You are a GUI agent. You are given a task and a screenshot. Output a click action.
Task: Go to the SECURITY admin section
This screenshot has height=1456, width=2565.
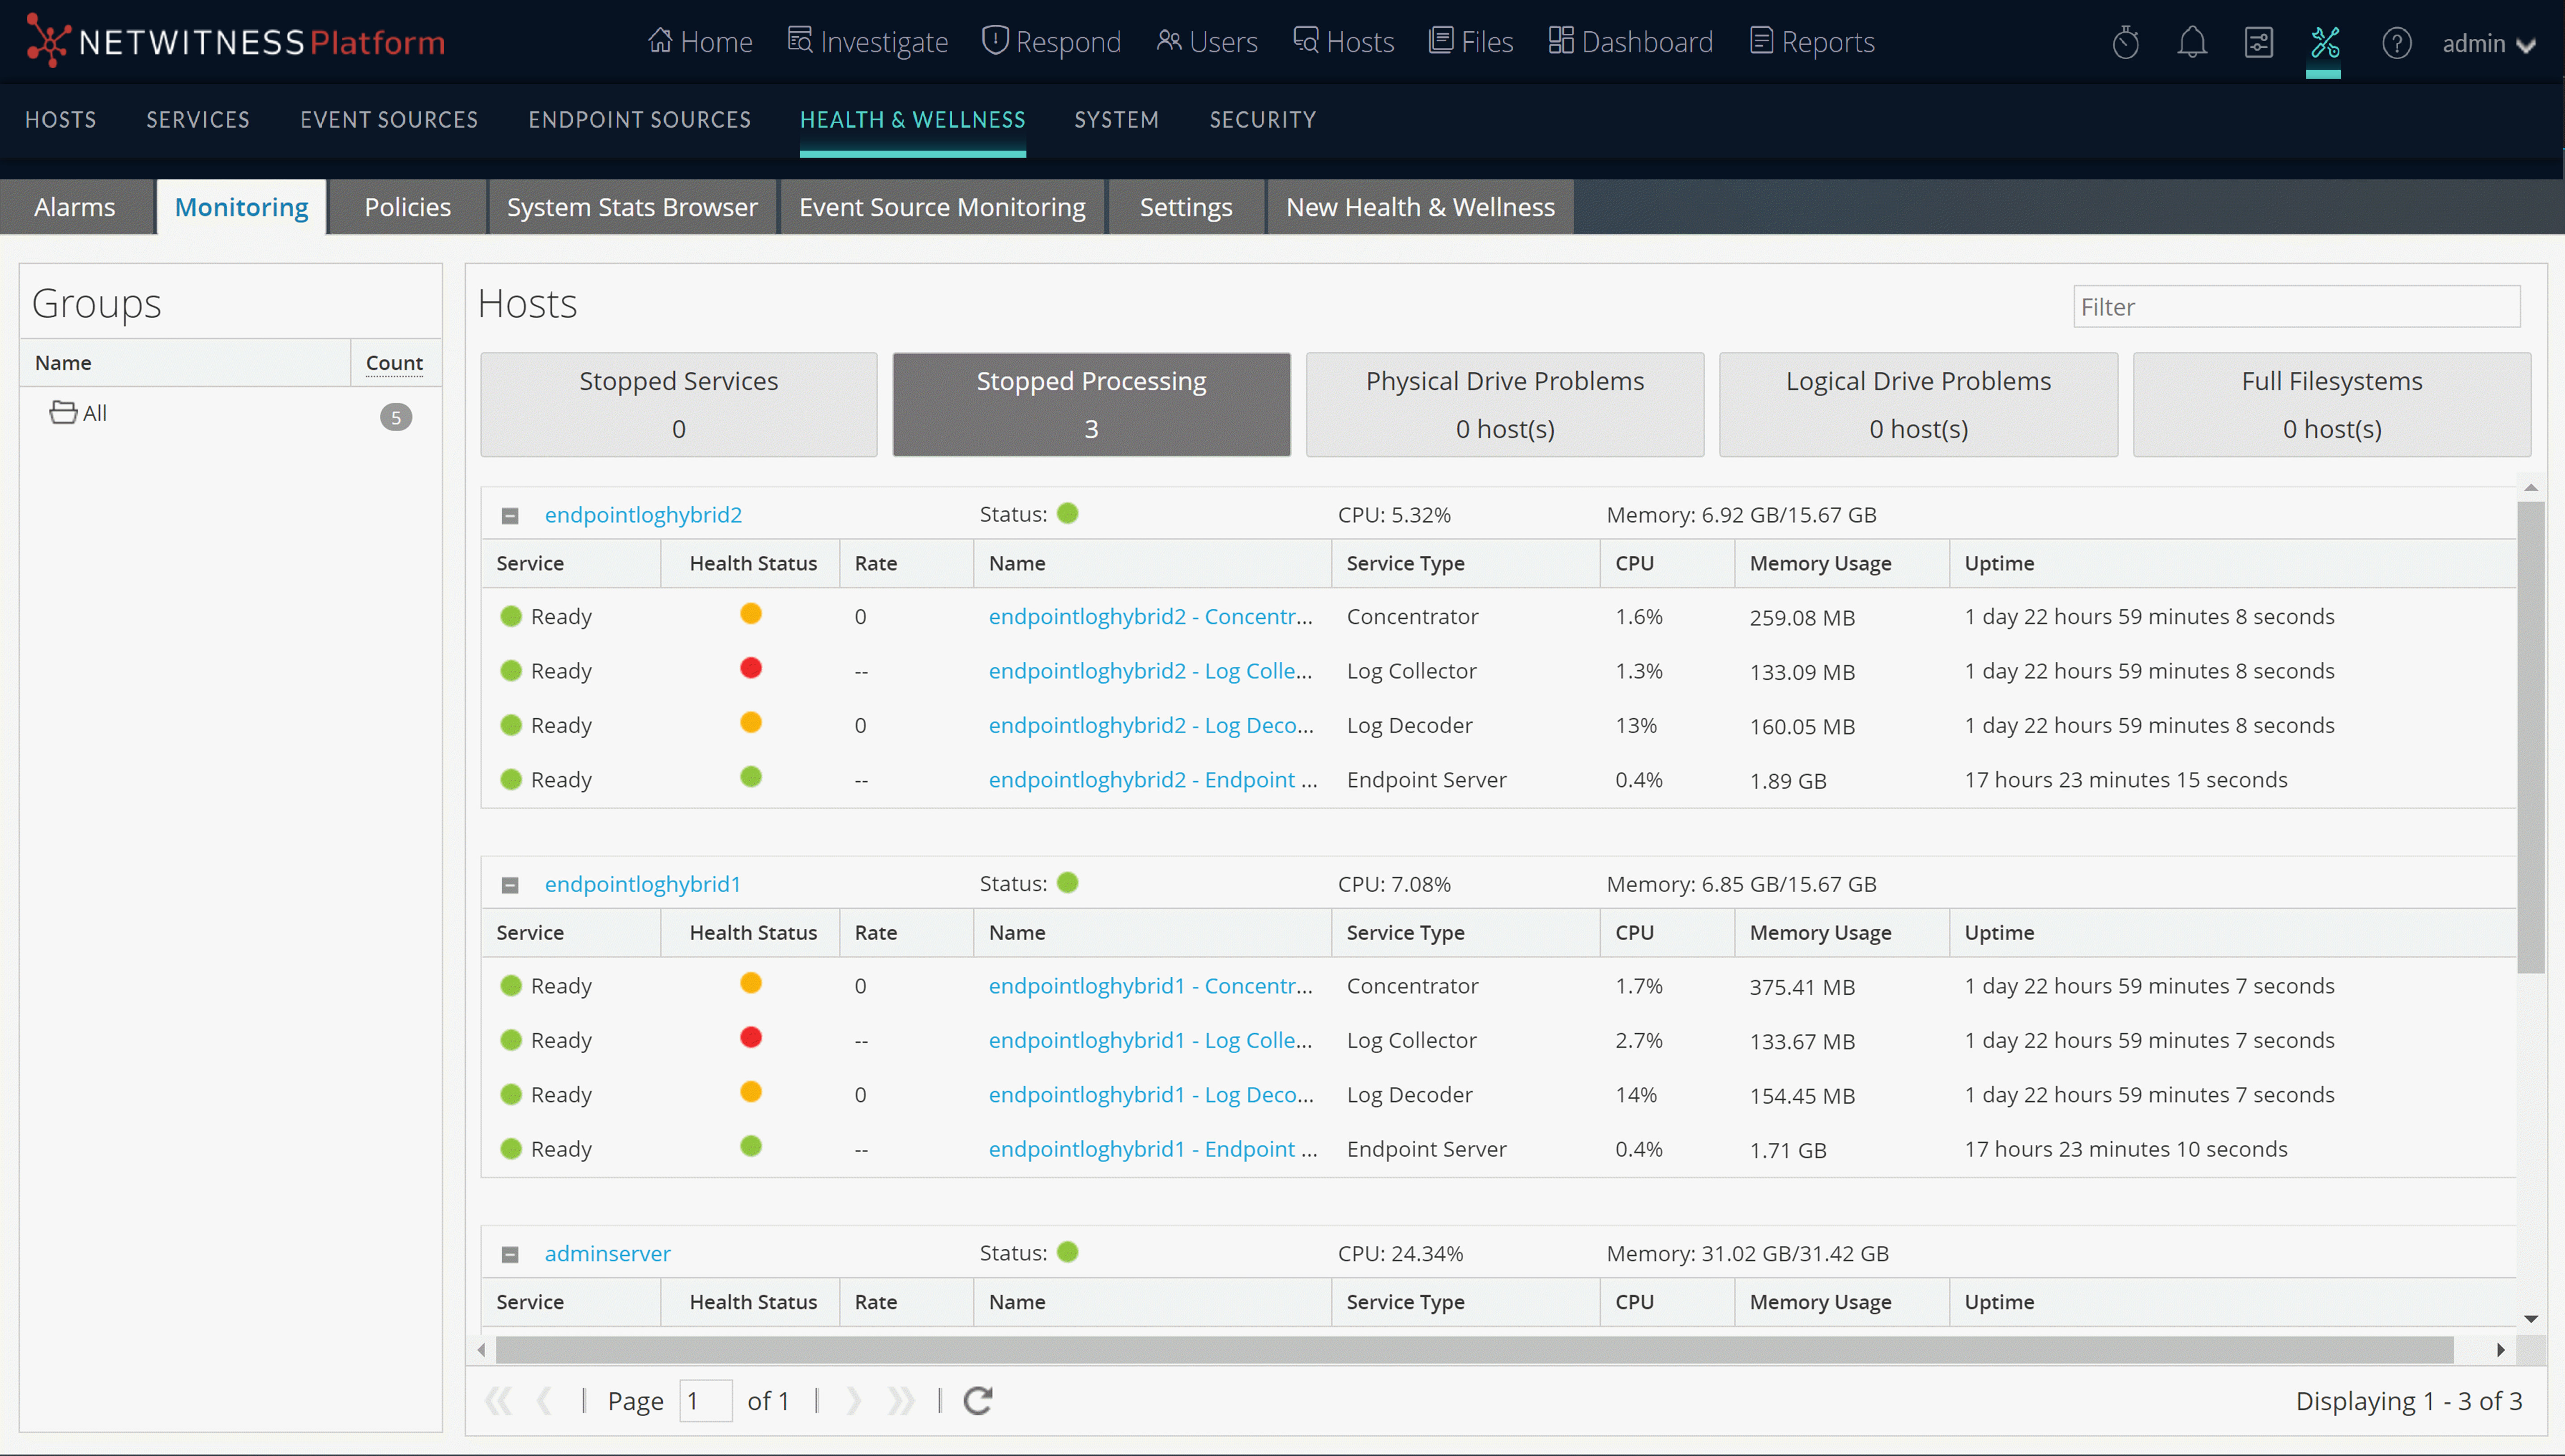tap(1263, 120)
